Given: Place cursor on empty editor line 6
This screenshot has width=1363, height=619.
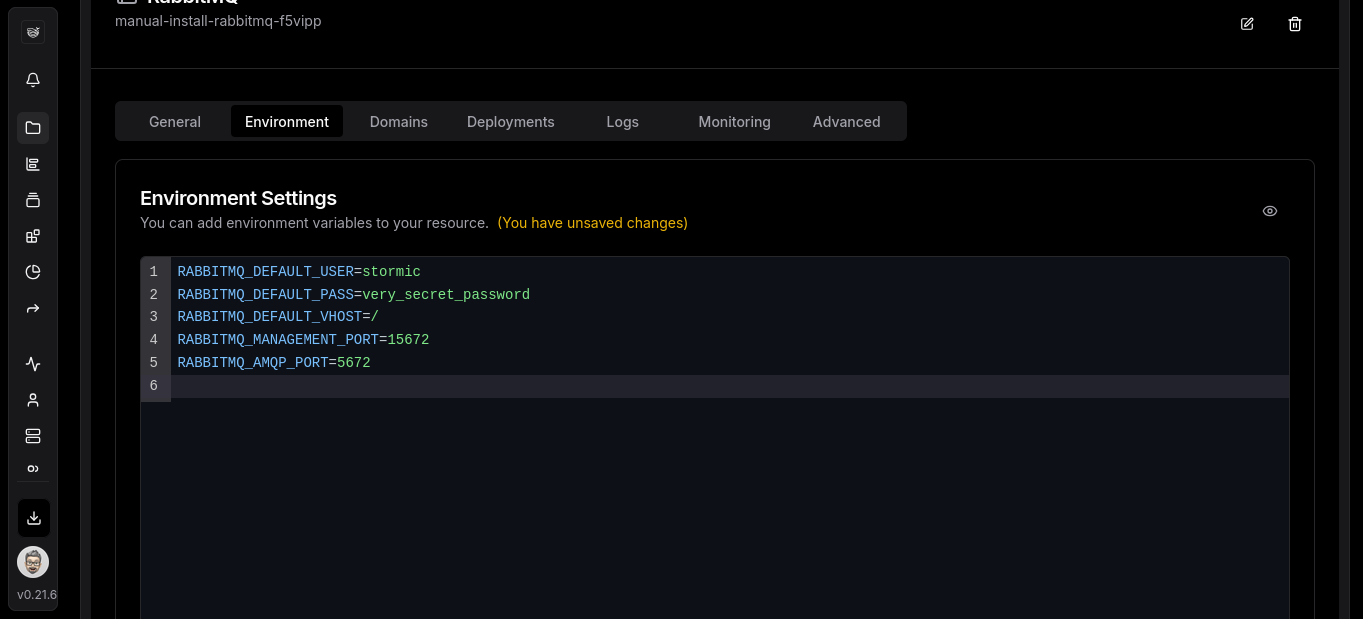Looking at the screenshot, I should point(730,386).
